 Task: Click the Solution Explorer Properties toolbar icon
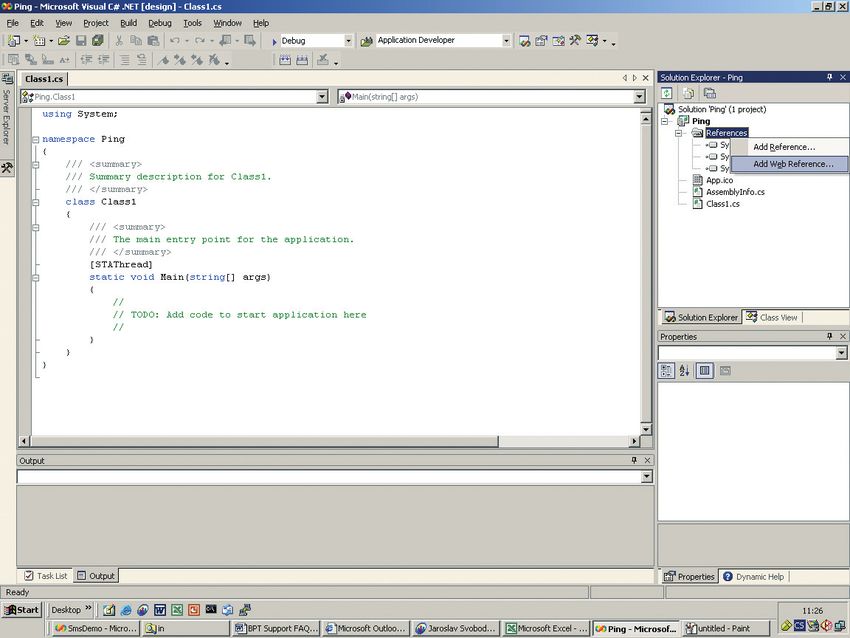(x=710, y=93)
